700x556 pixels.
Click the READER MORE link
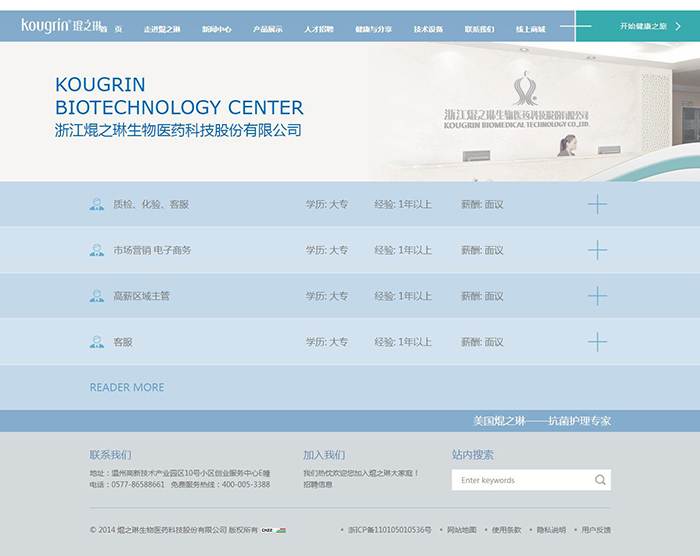click(x=127, y=387)
